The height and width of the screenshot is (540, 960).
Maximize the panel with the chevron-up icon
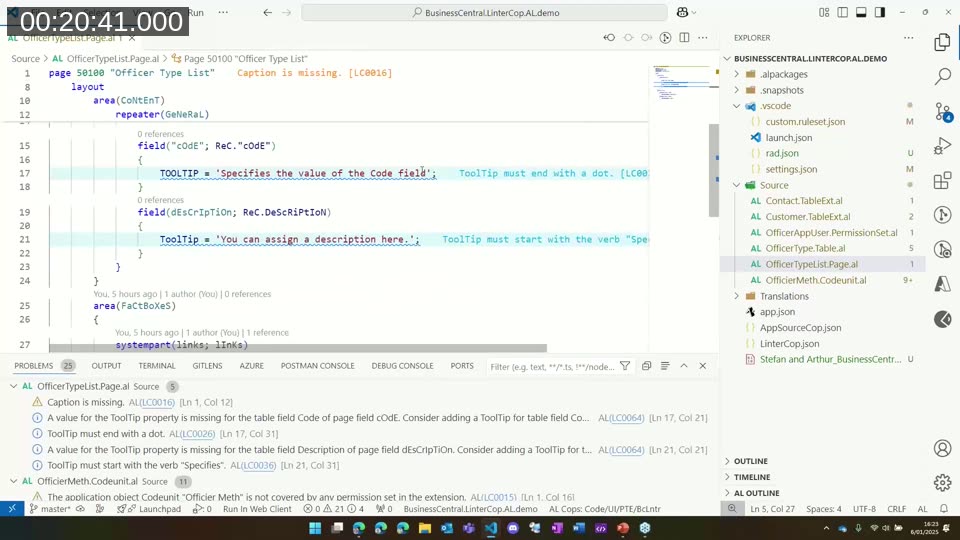[x=684, y=366]
